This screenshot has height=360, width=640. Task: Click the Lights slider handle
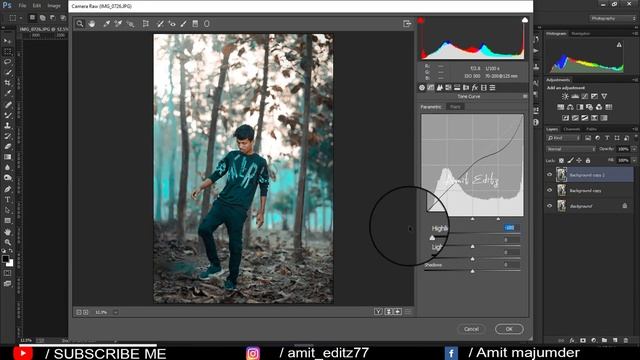[x=472, y=247]
